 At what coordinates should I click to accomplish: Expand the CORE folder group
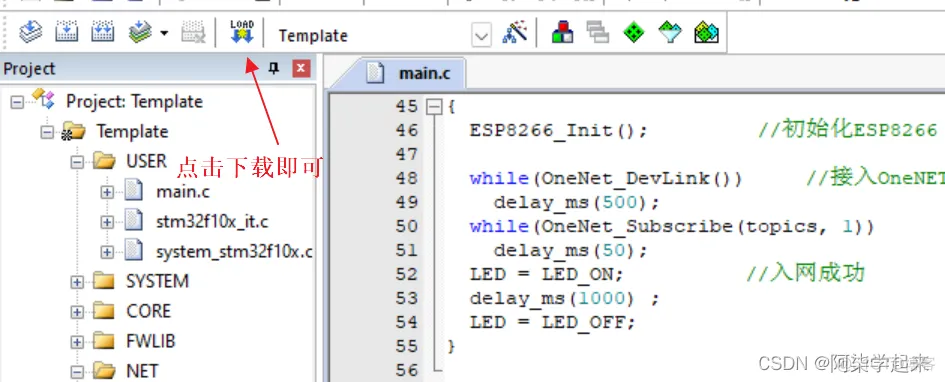pos(77,312)
